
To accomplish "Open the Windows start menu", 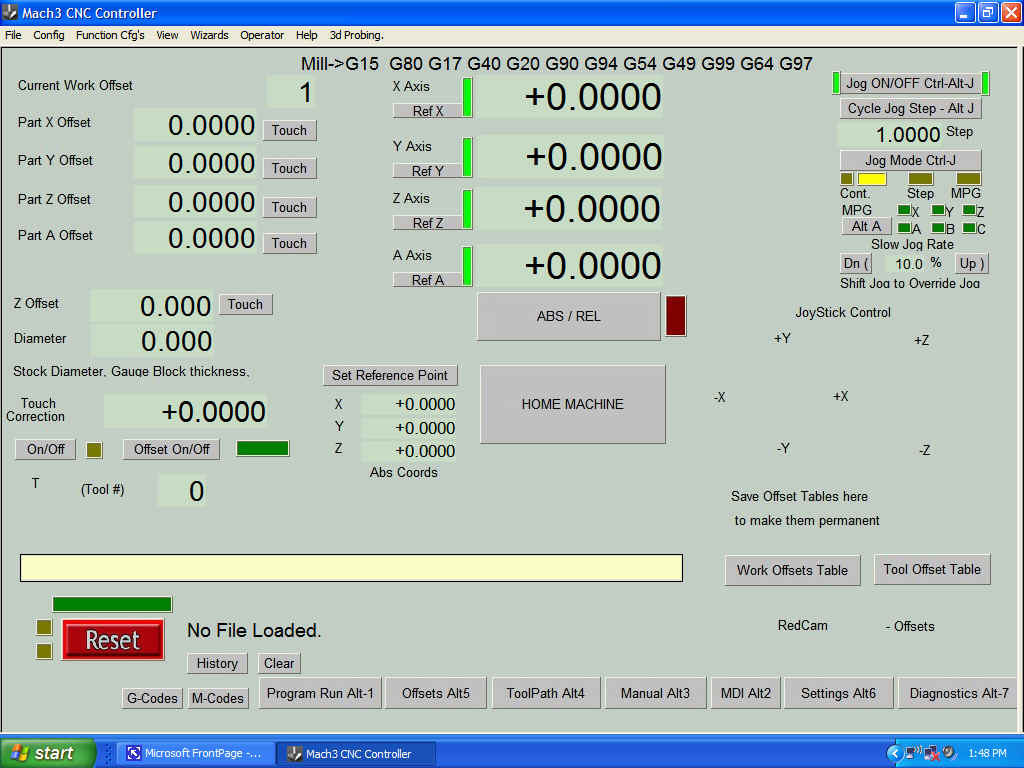I will [x=48, y=753].
